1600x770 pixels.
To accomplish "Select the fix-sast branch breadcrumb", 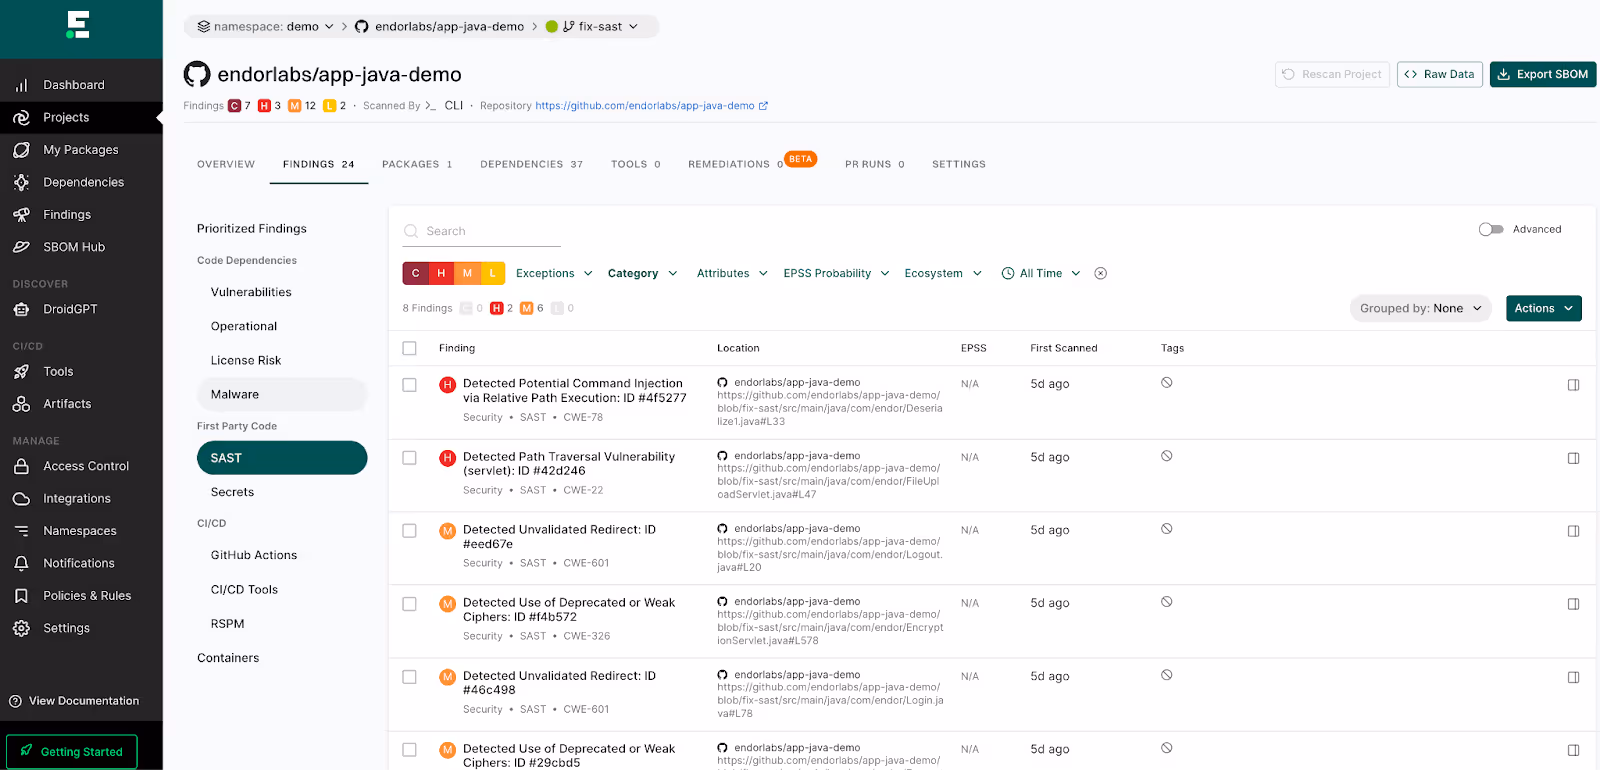I will pos(591,26).
